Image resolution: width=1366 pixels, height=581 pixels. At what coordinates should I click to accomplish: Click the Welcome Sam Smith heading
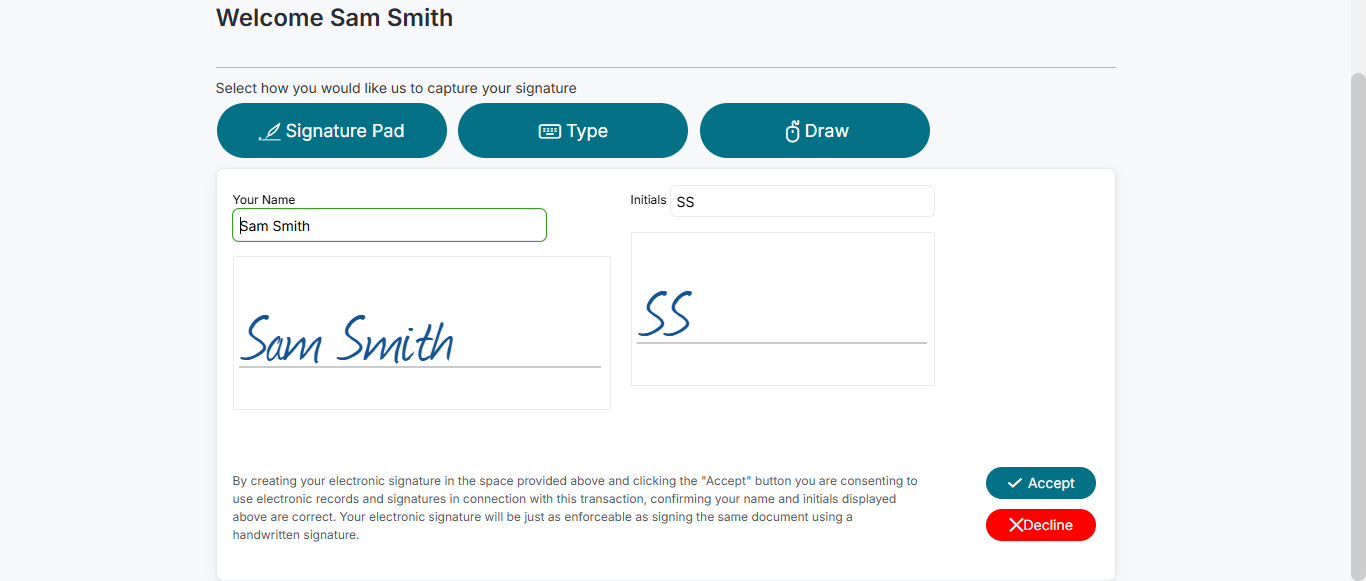point(334,18)
